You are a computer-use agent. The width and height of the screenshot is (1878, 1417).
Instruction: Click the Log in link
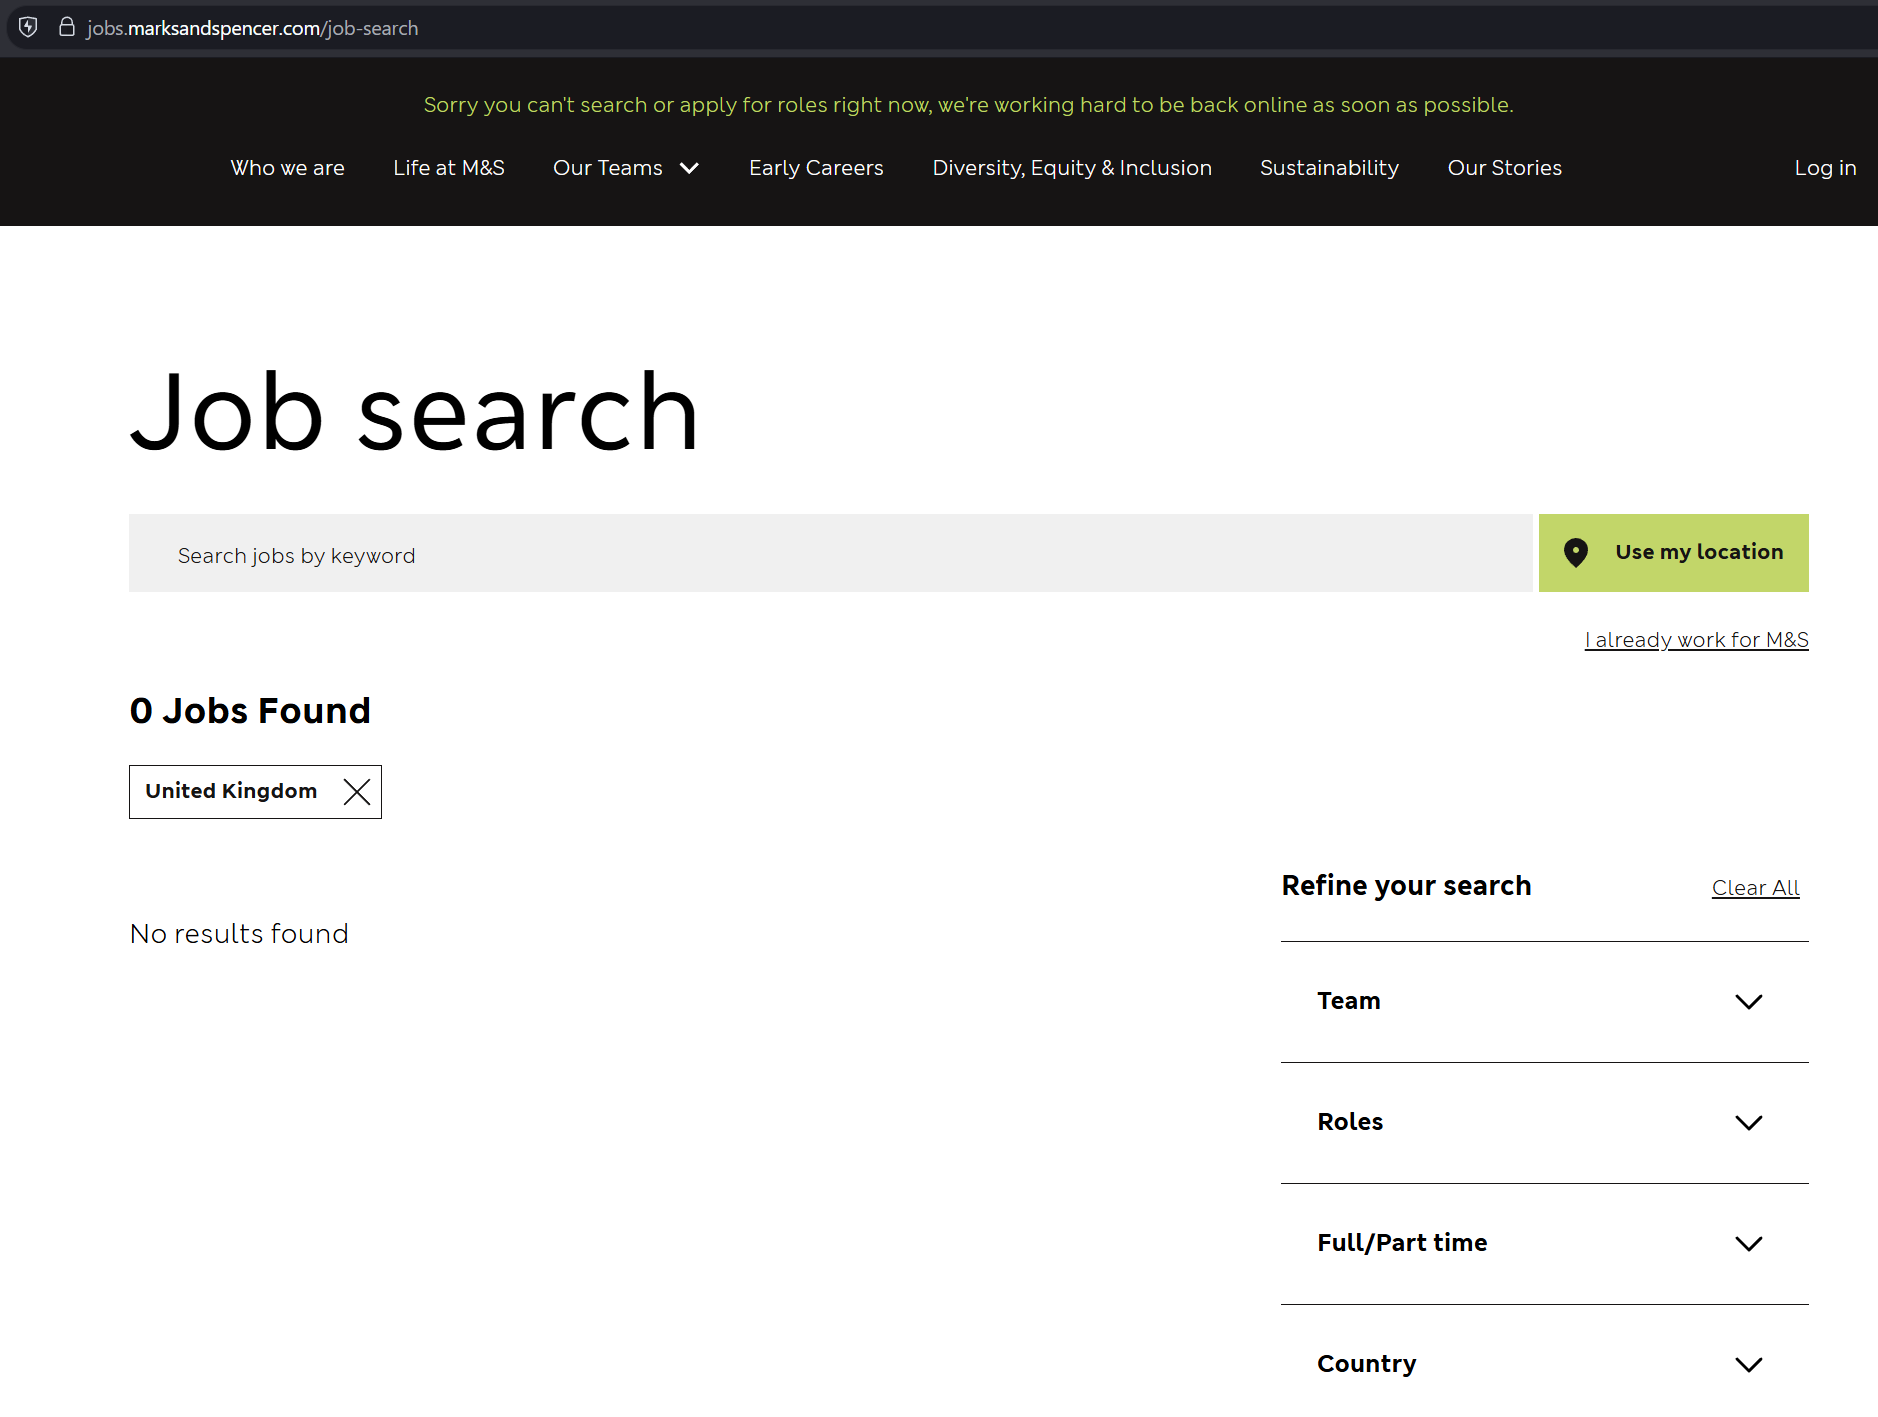[x=1825, y=168]
